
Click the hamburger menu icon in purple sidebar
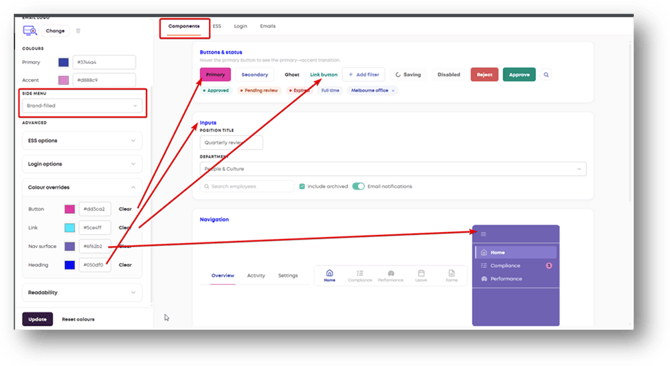(x=484, y=234)
